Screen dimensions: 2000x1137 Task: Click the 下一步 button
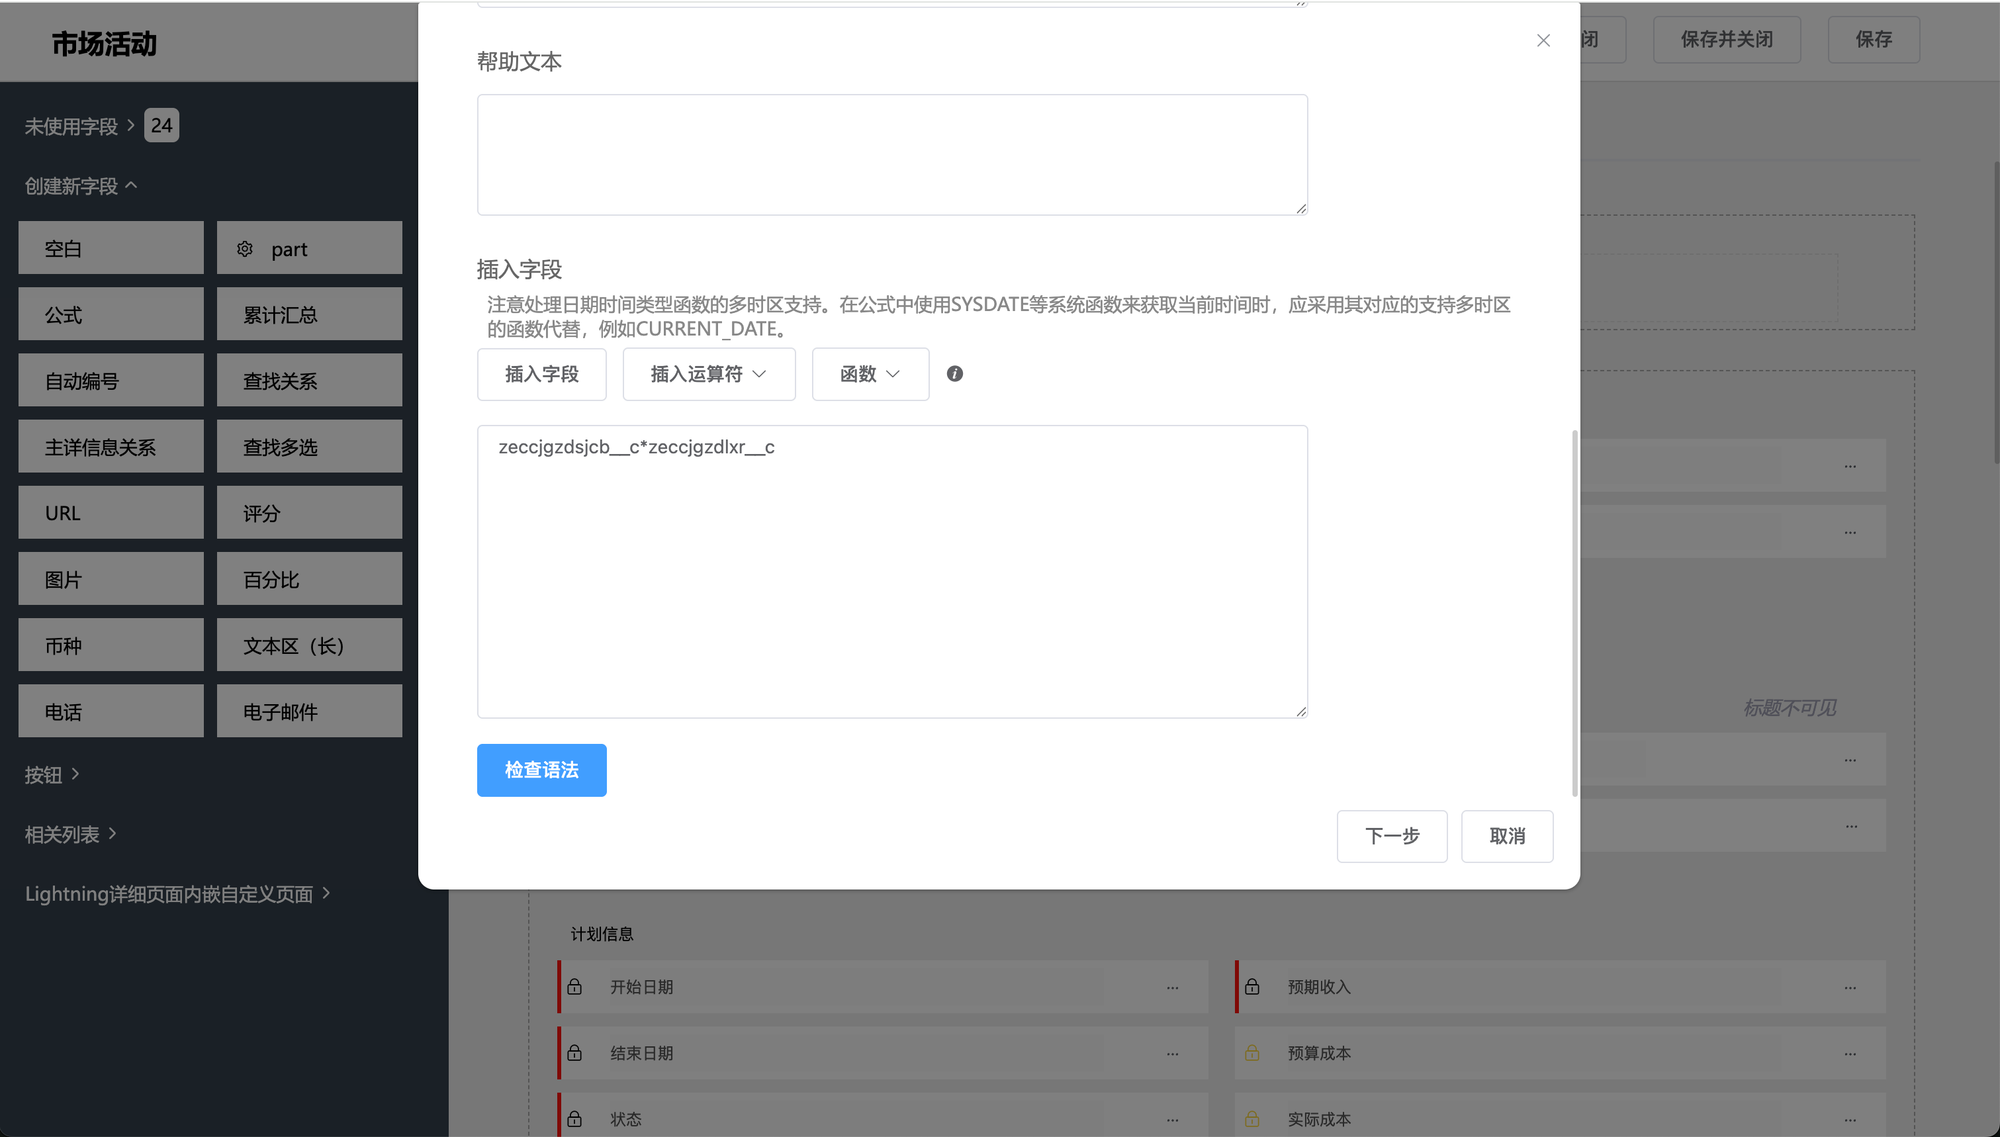[1391, 836]
